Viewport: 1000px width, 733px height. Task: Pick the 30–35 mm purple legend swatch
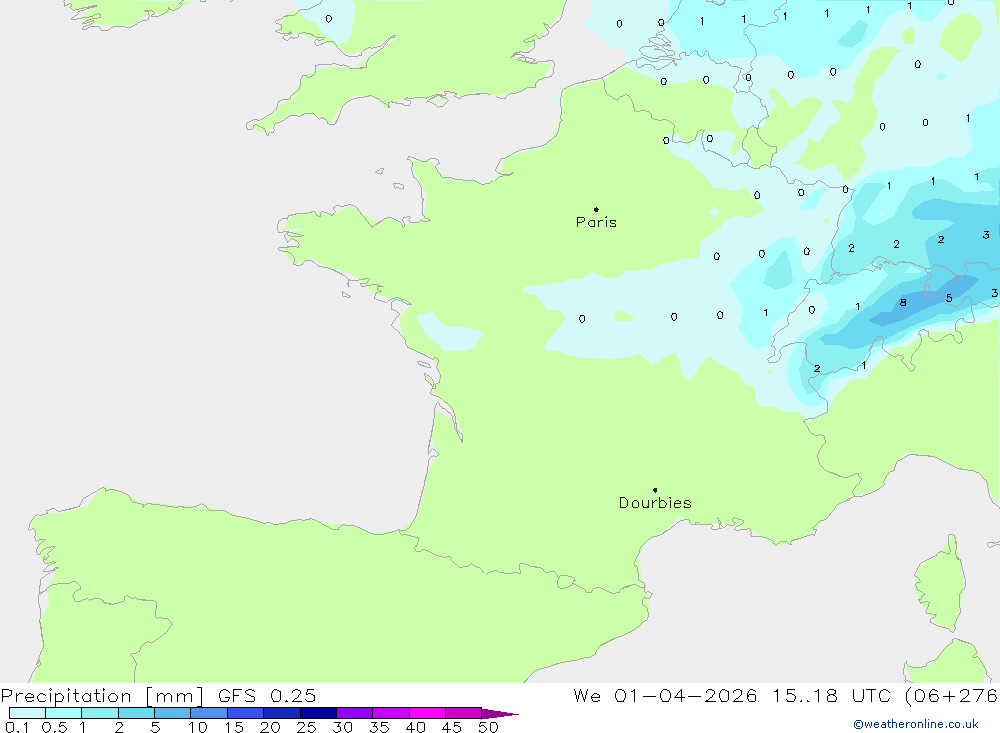(x=355, y=713)
